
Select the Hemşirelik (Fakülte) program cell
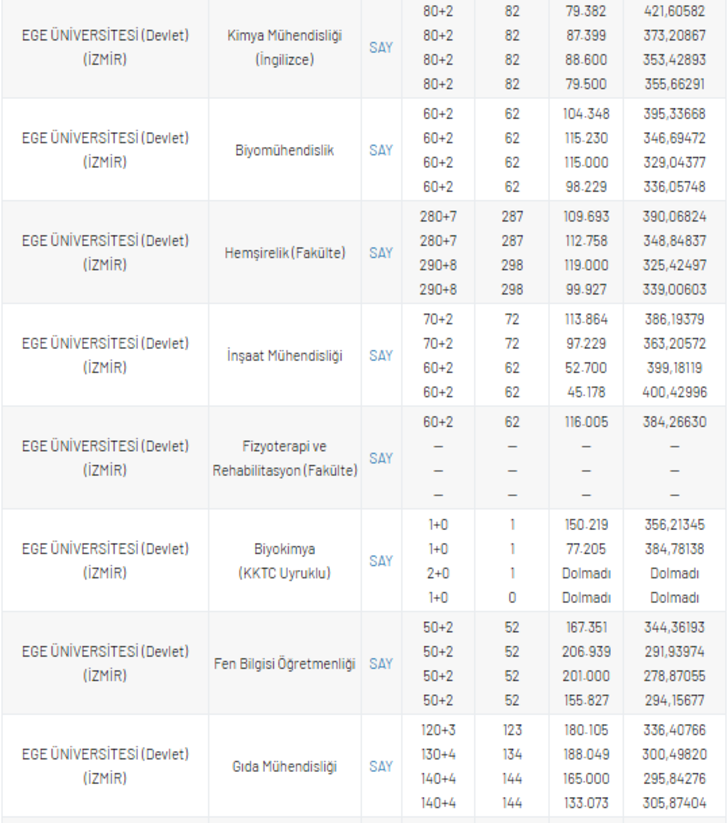coord(285,253)
